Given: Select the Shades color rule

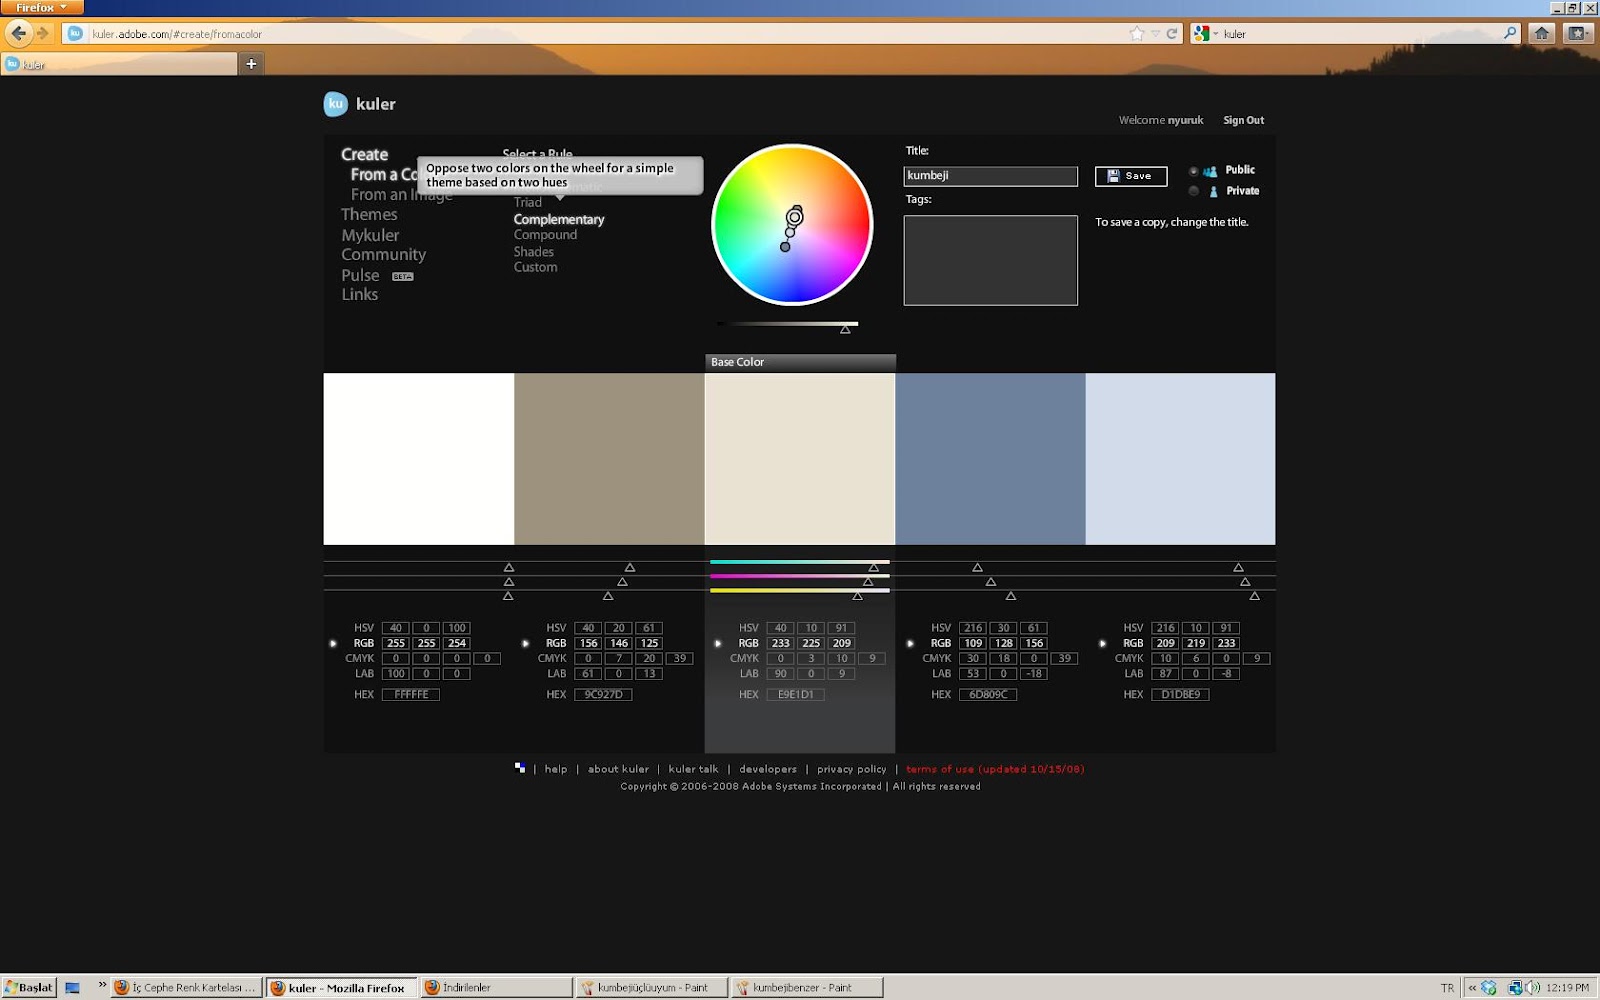Looking at the screenshot, I should tap(533, 252).
